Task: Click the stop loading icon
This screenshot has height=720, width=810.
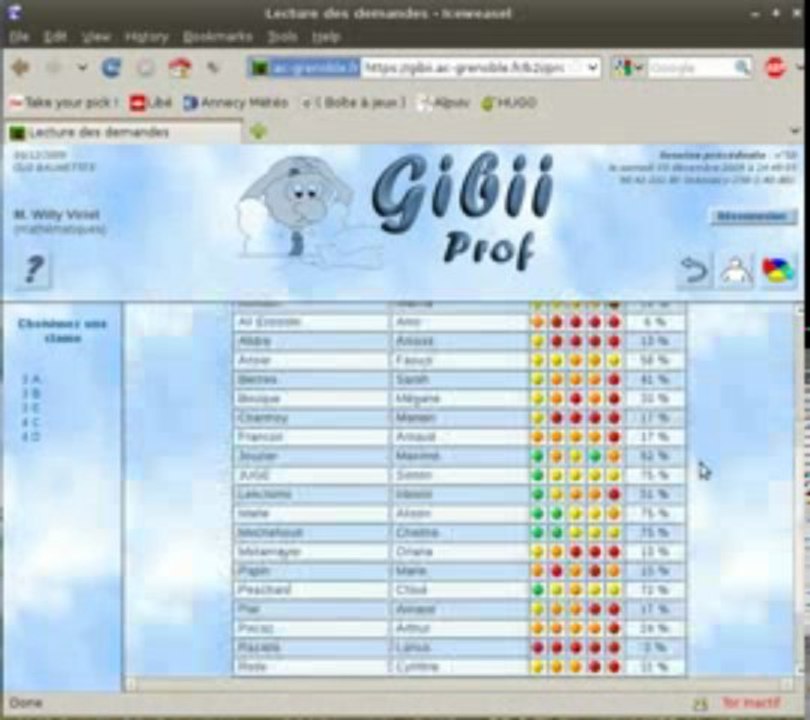Action: tap(146, 68)
